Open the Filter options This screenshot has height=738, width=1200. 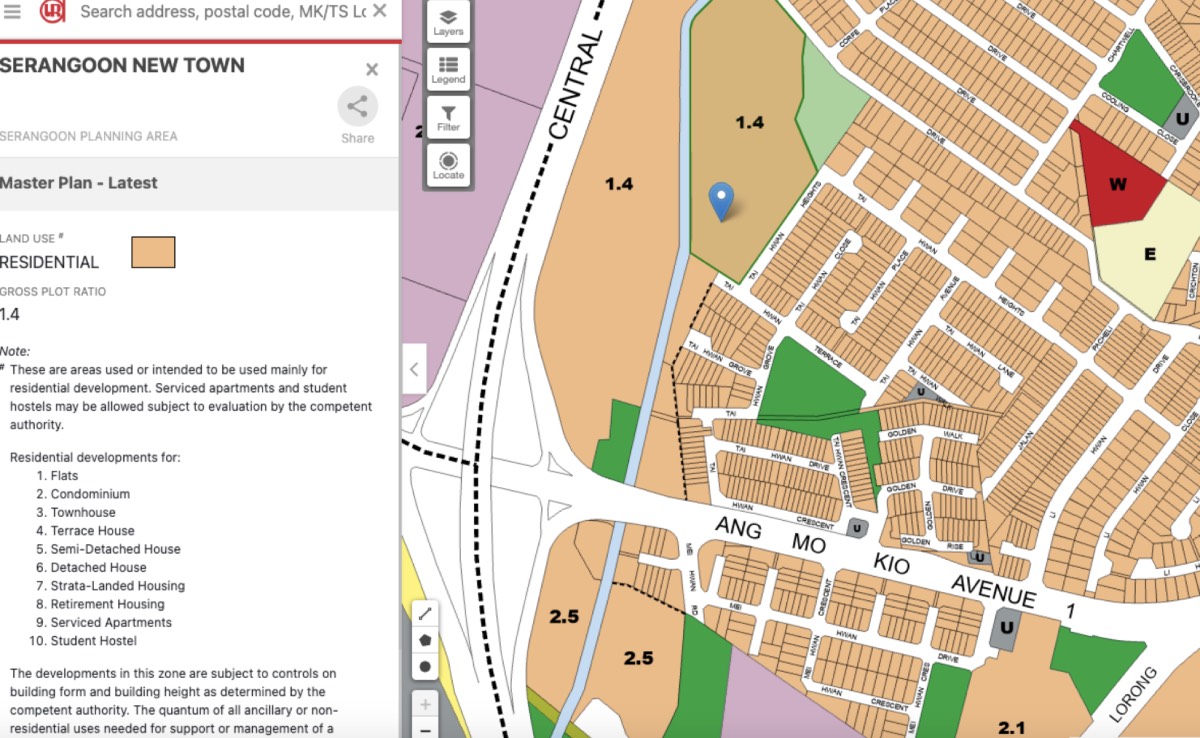[x=448, y=117]
